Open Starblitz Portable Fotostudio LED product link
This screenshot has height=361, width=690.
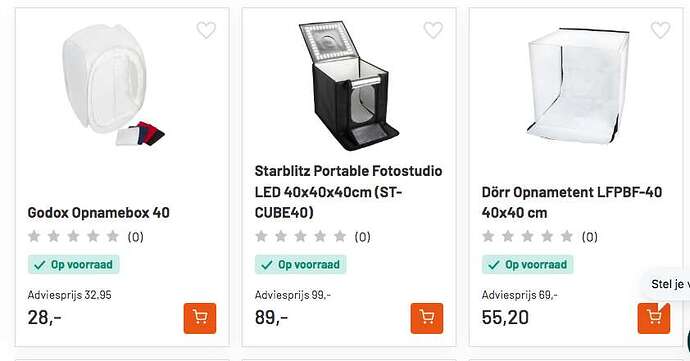coord(349,192)
